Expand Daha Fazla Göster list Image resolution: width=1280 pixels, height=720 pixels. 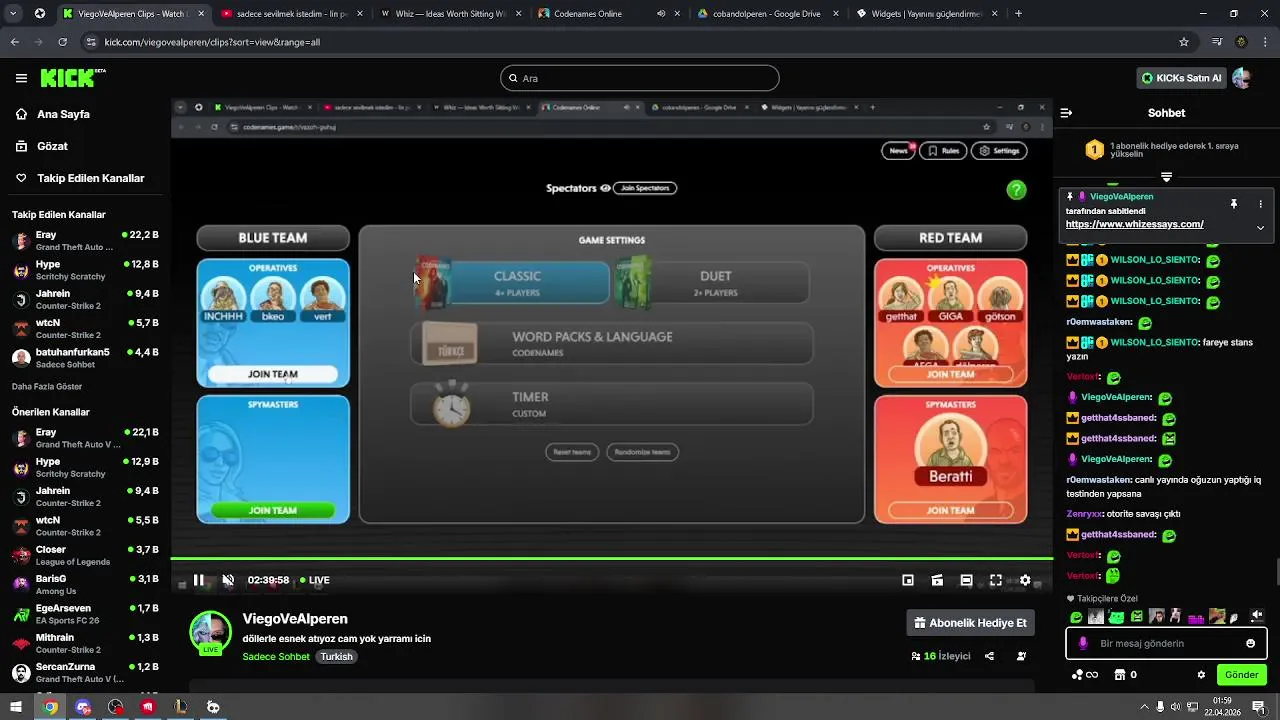coord(47,386)
